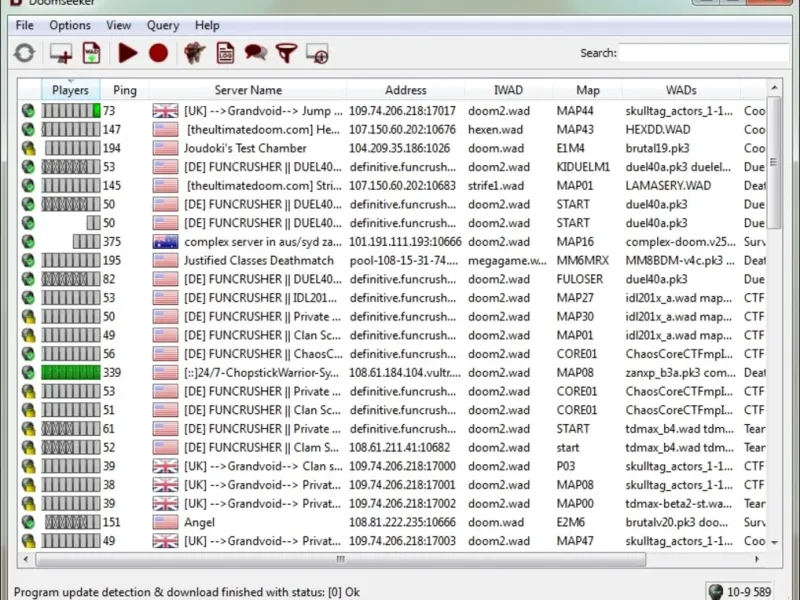Click US flag on Angel server row
The width and height of the screenshot is (800, 600).
click(x=165, y=522)
